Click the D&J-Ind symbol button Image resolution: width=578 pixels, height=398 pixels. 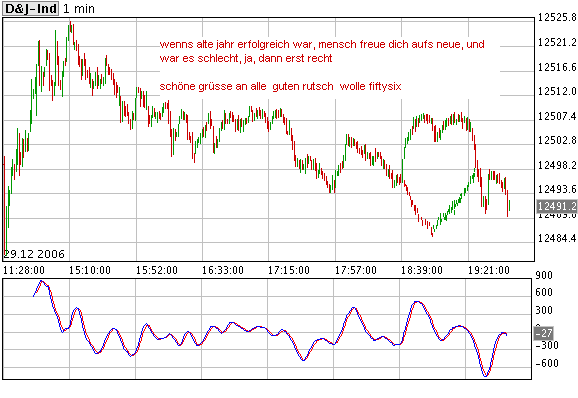(x=31, y=8)
